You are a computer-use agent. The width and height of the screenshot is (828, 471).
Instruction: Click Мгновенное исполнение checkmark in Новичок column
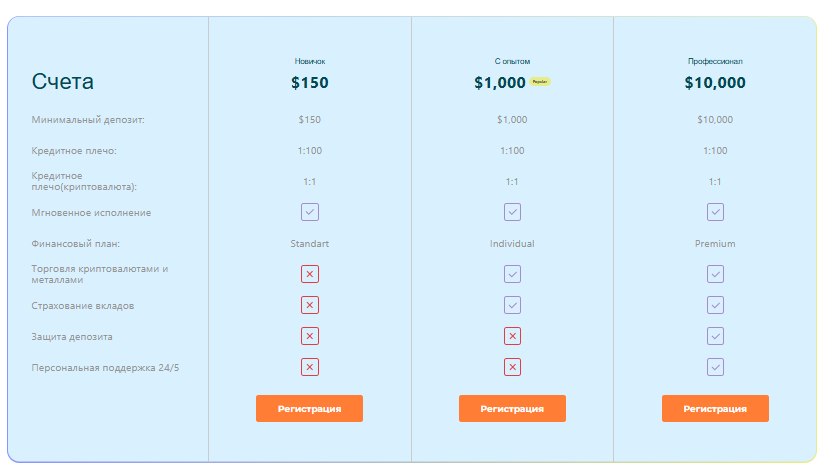point(310,212)
